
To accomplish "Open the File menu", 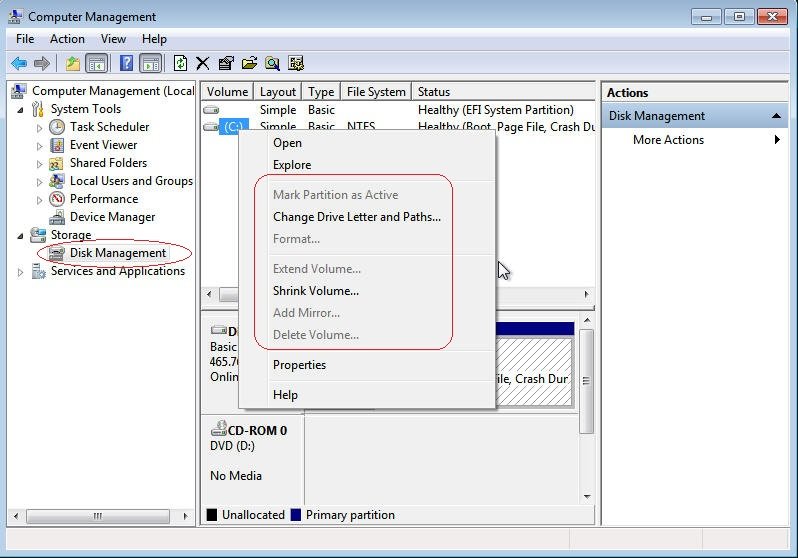I will point(25,39).
